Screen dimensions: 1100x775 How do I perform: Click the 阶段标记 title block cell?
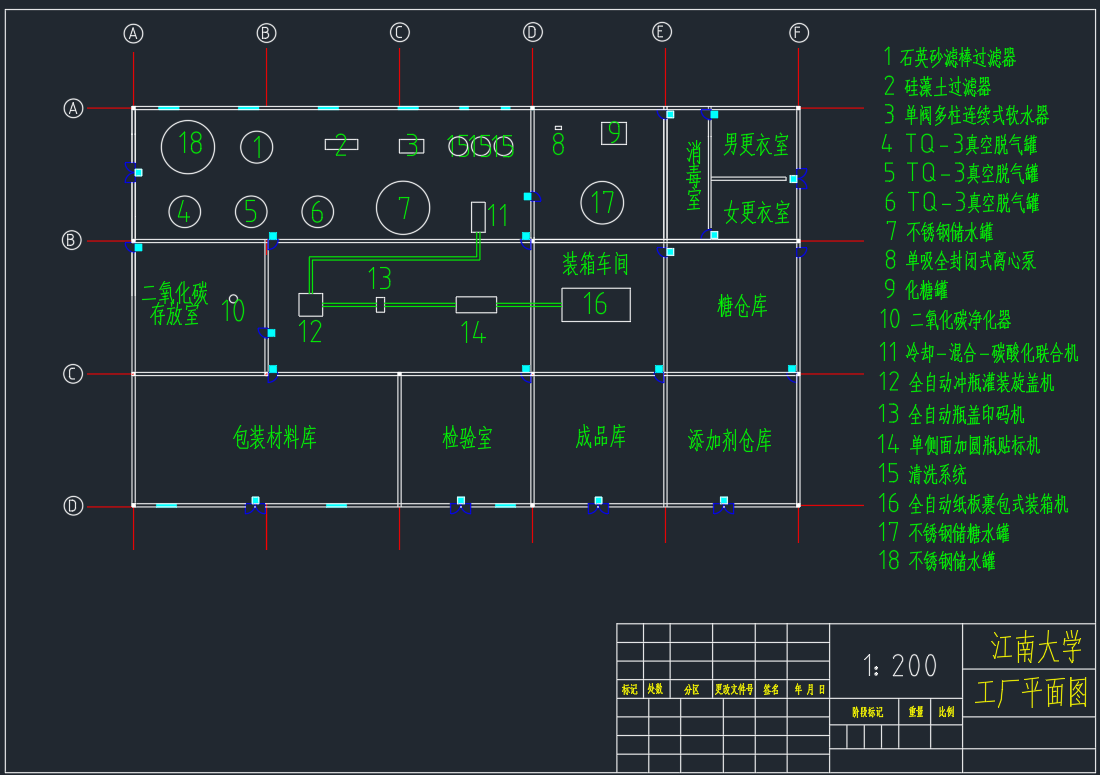[x=867, y=712]
